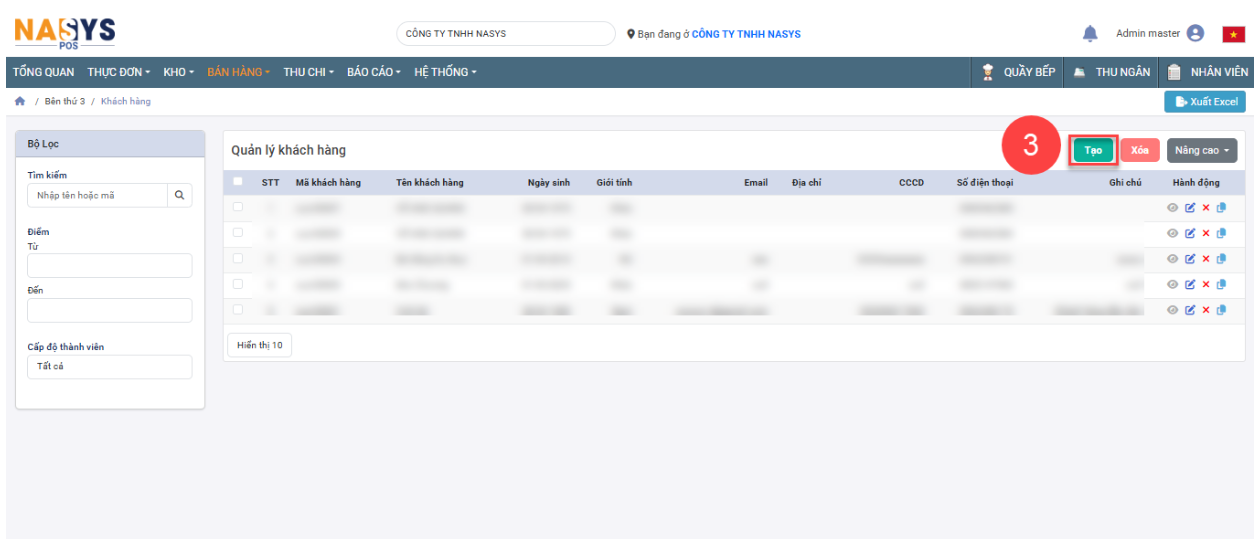The width and height of the screenshot is (1259, 540).
Task: Open the KHO menu
Action: (x=178, y=72)
